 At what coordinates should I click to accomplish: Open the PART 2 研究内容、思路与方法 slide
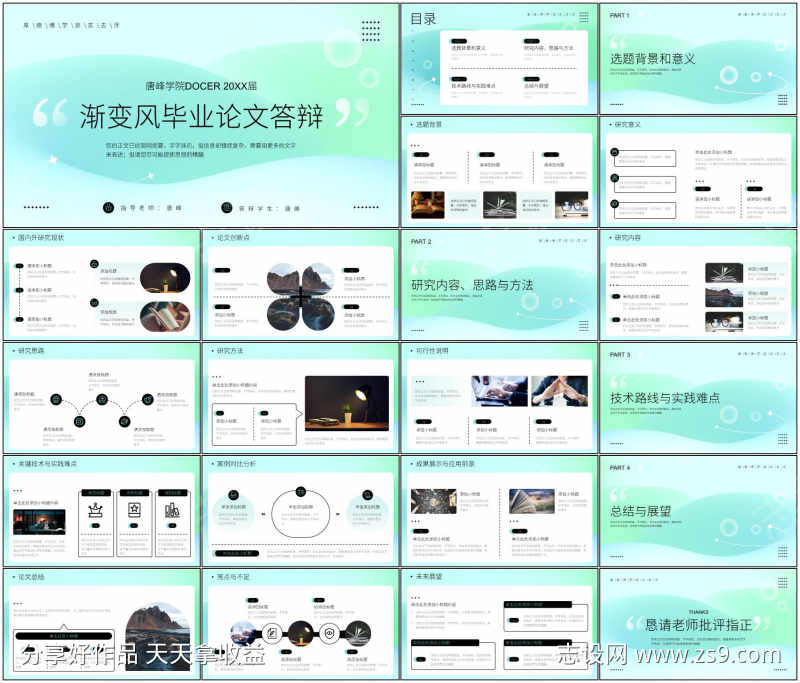point(499,286)
